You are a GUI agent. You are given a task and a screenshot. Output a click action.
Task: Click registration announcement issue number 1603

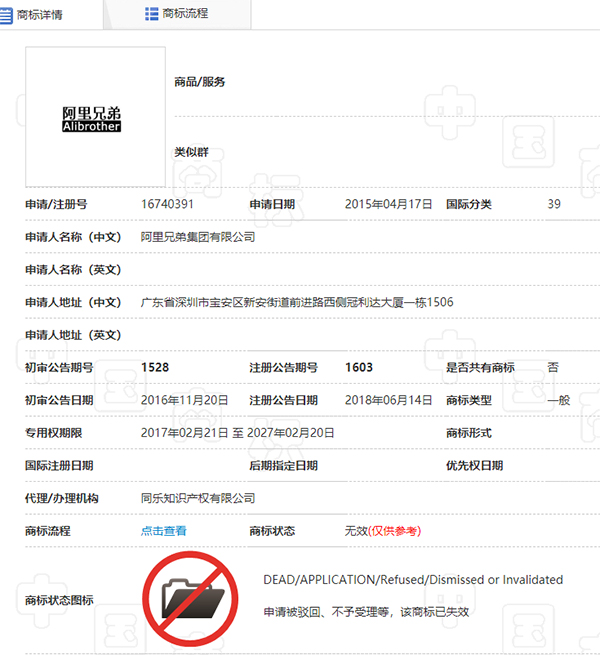pyautogui.click(x=359, y=368)
